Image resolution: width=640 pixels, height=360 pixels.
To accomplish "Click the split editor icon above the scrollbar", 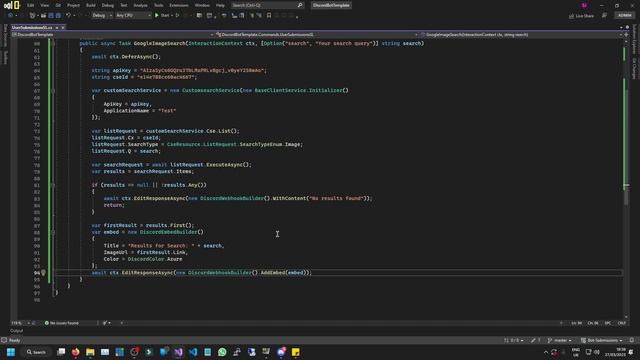I will (627, 35).
